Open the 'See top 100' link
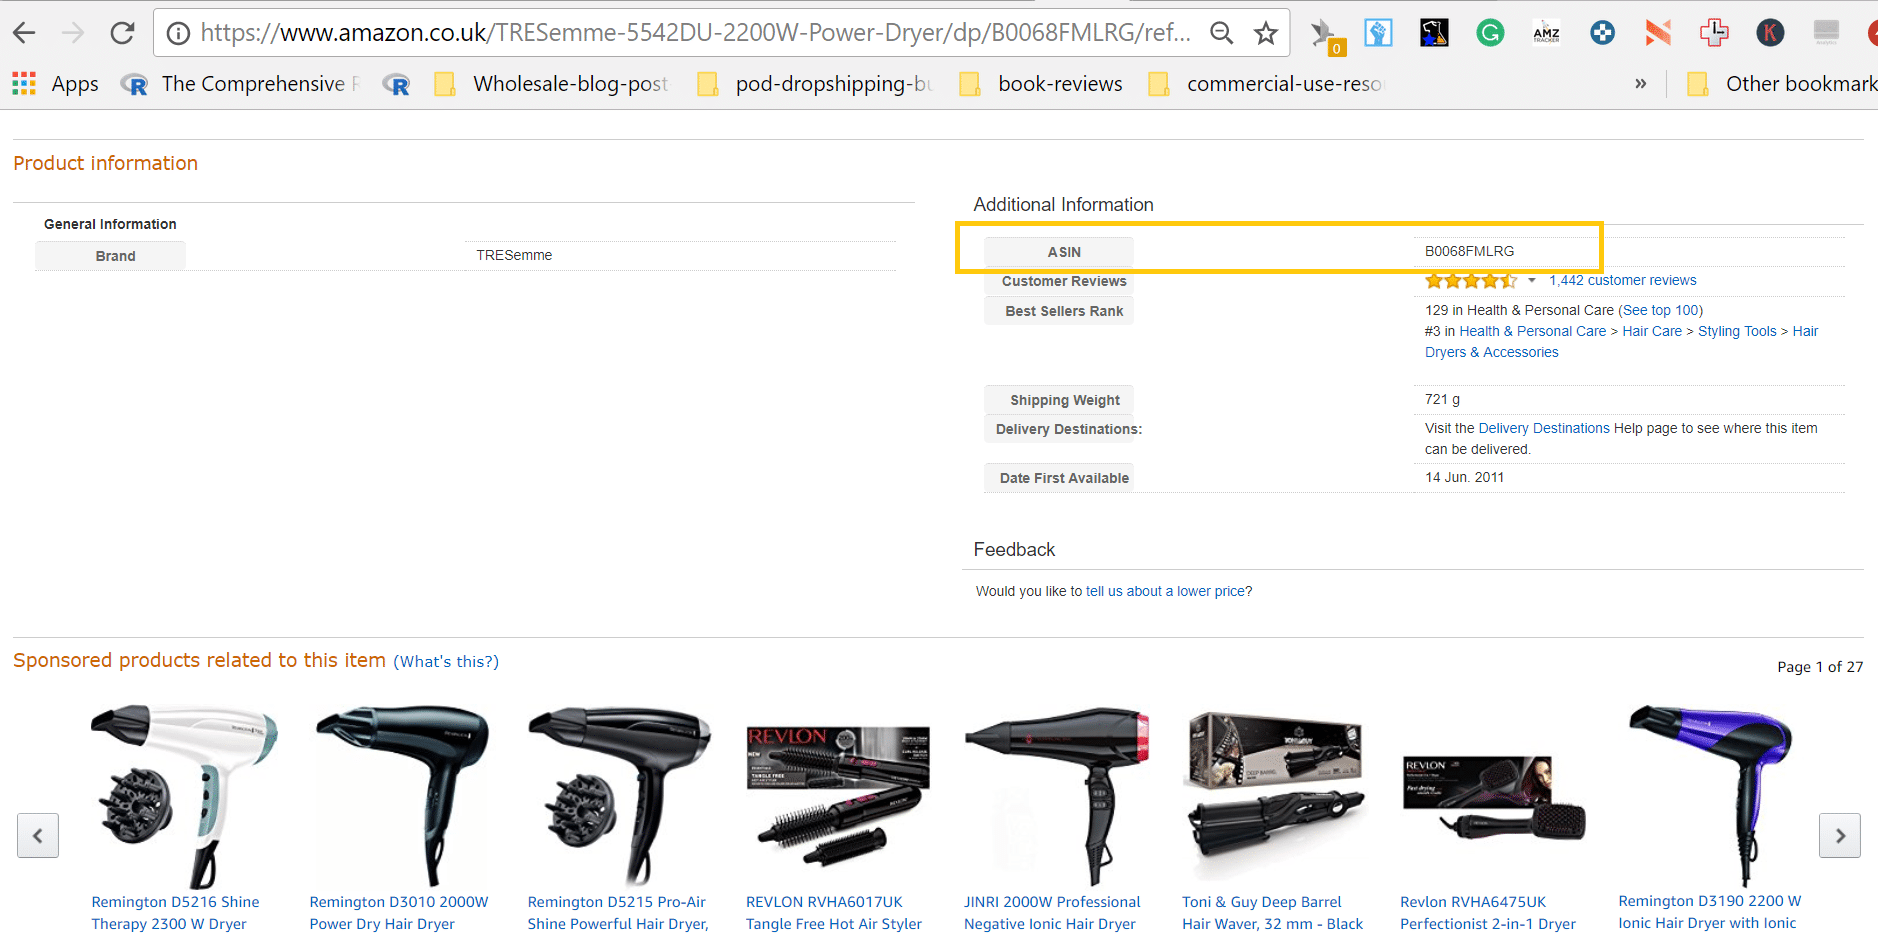This screenshot has height=934, width=1878. click(x=1660, y=311)
